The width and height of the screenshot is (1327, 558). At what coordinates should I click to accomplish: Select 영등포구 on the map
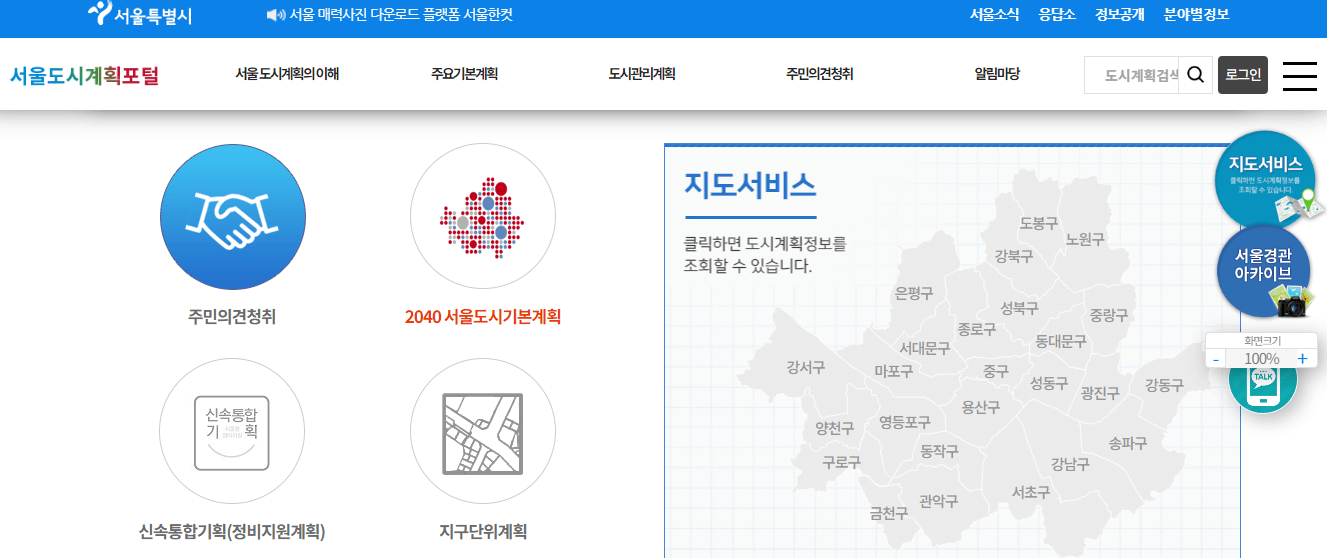pos(905,421)
